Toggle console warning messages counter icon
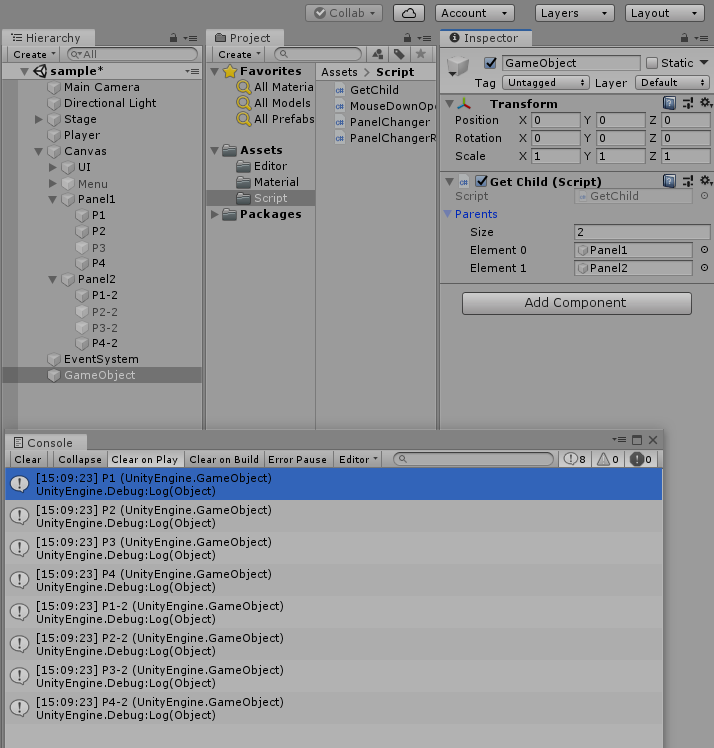The image size is (714, 748). pos(610,459)
